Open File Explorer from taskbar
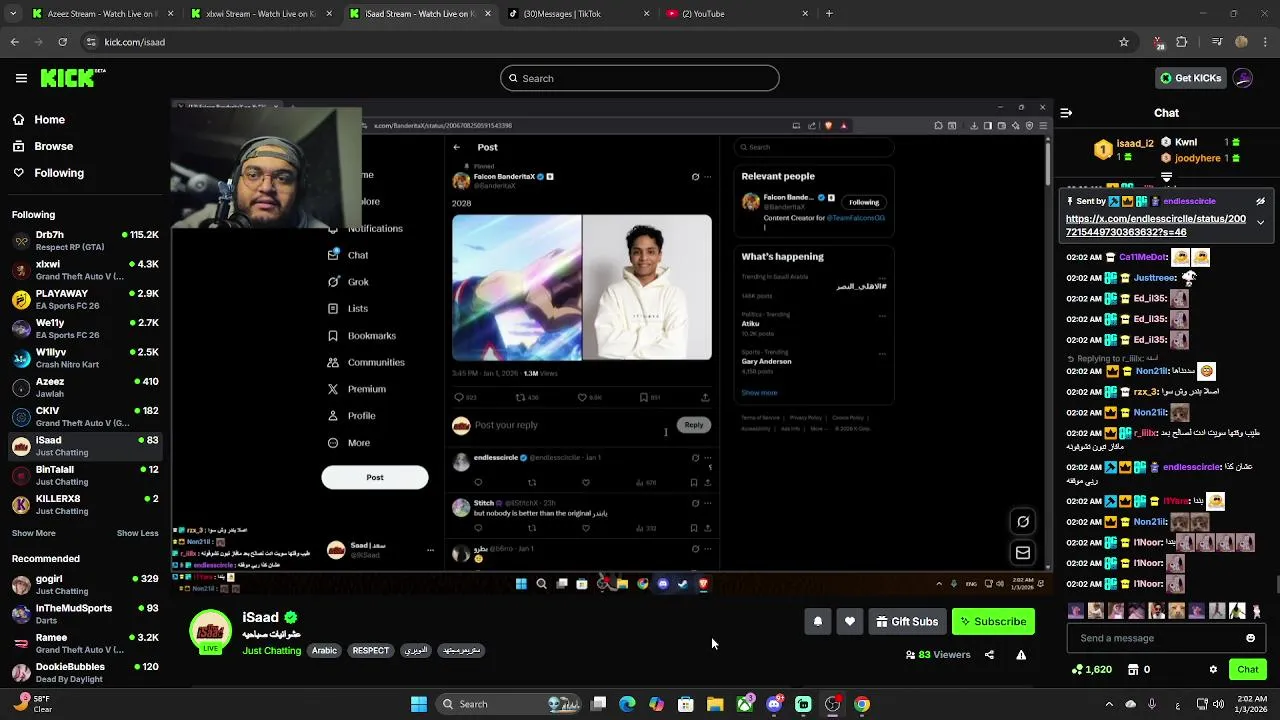This screenshot has height=720, width=1280. (x=715, y=704)
